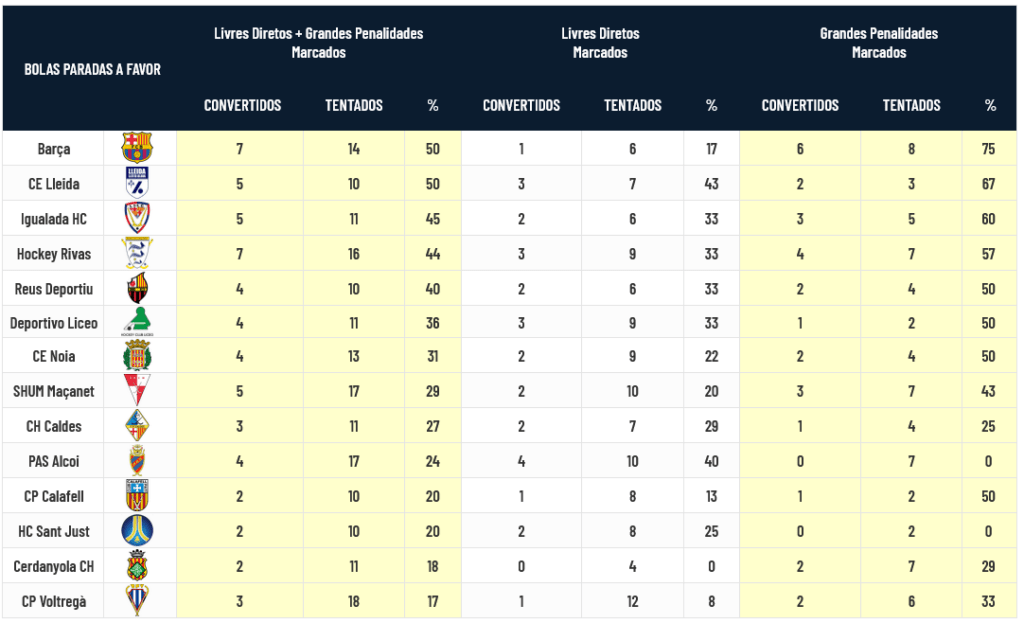Click the first CONVERTIDOS column header

(243, 105)
